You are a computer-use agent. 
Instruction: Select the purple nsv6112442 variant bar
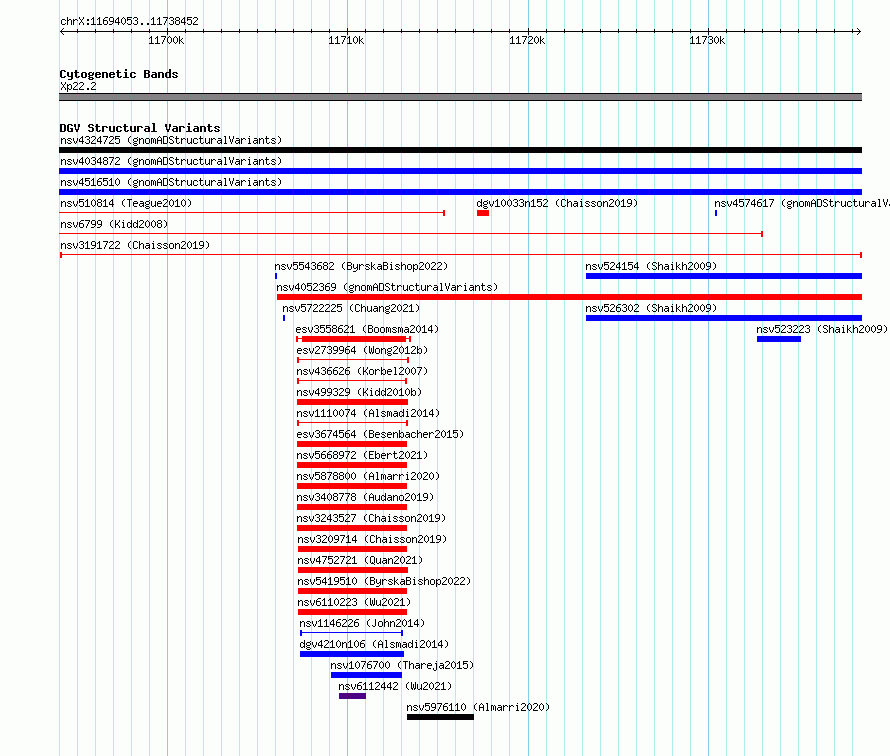point(352,696)
